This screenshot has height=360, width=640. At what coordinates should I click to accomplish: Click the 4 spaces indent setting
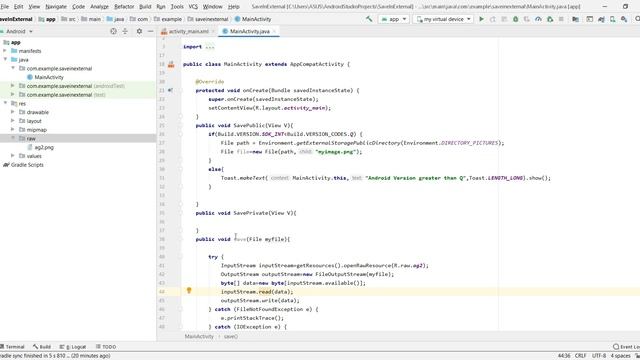click(x=620, y=356)
